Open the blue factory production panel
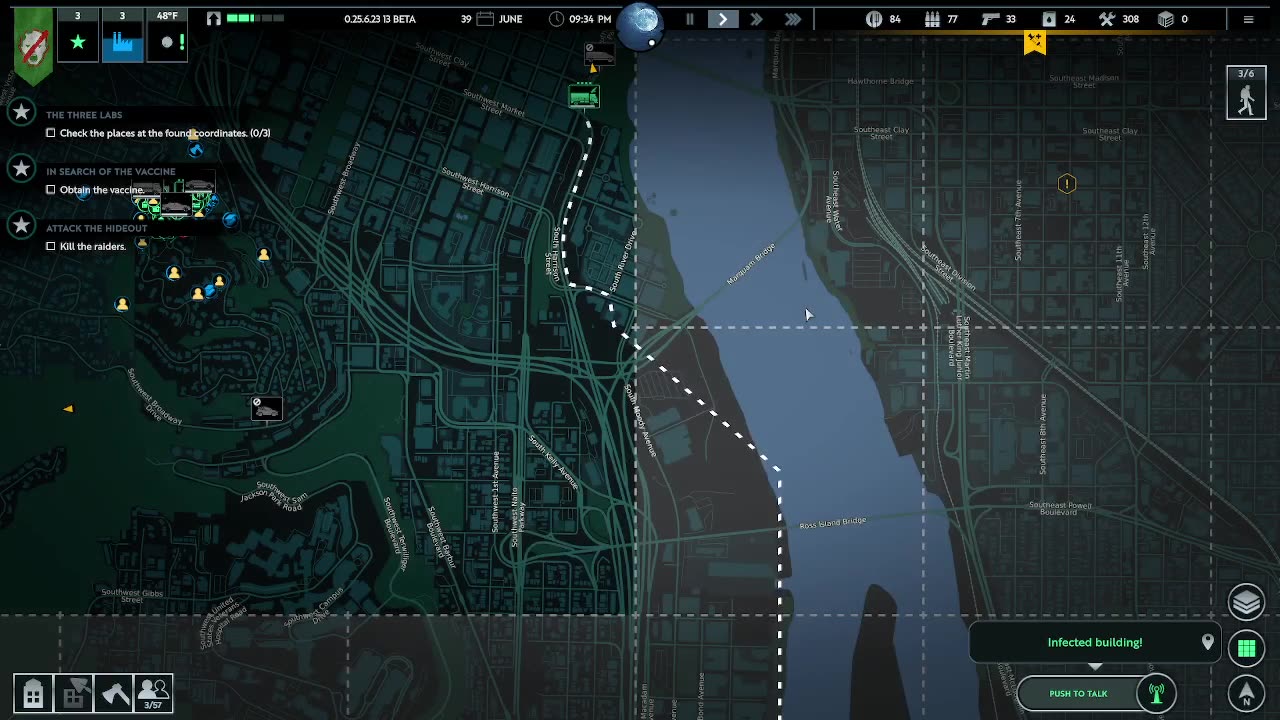This screenshot has height=720, width=1280. (x=123, y=36)
